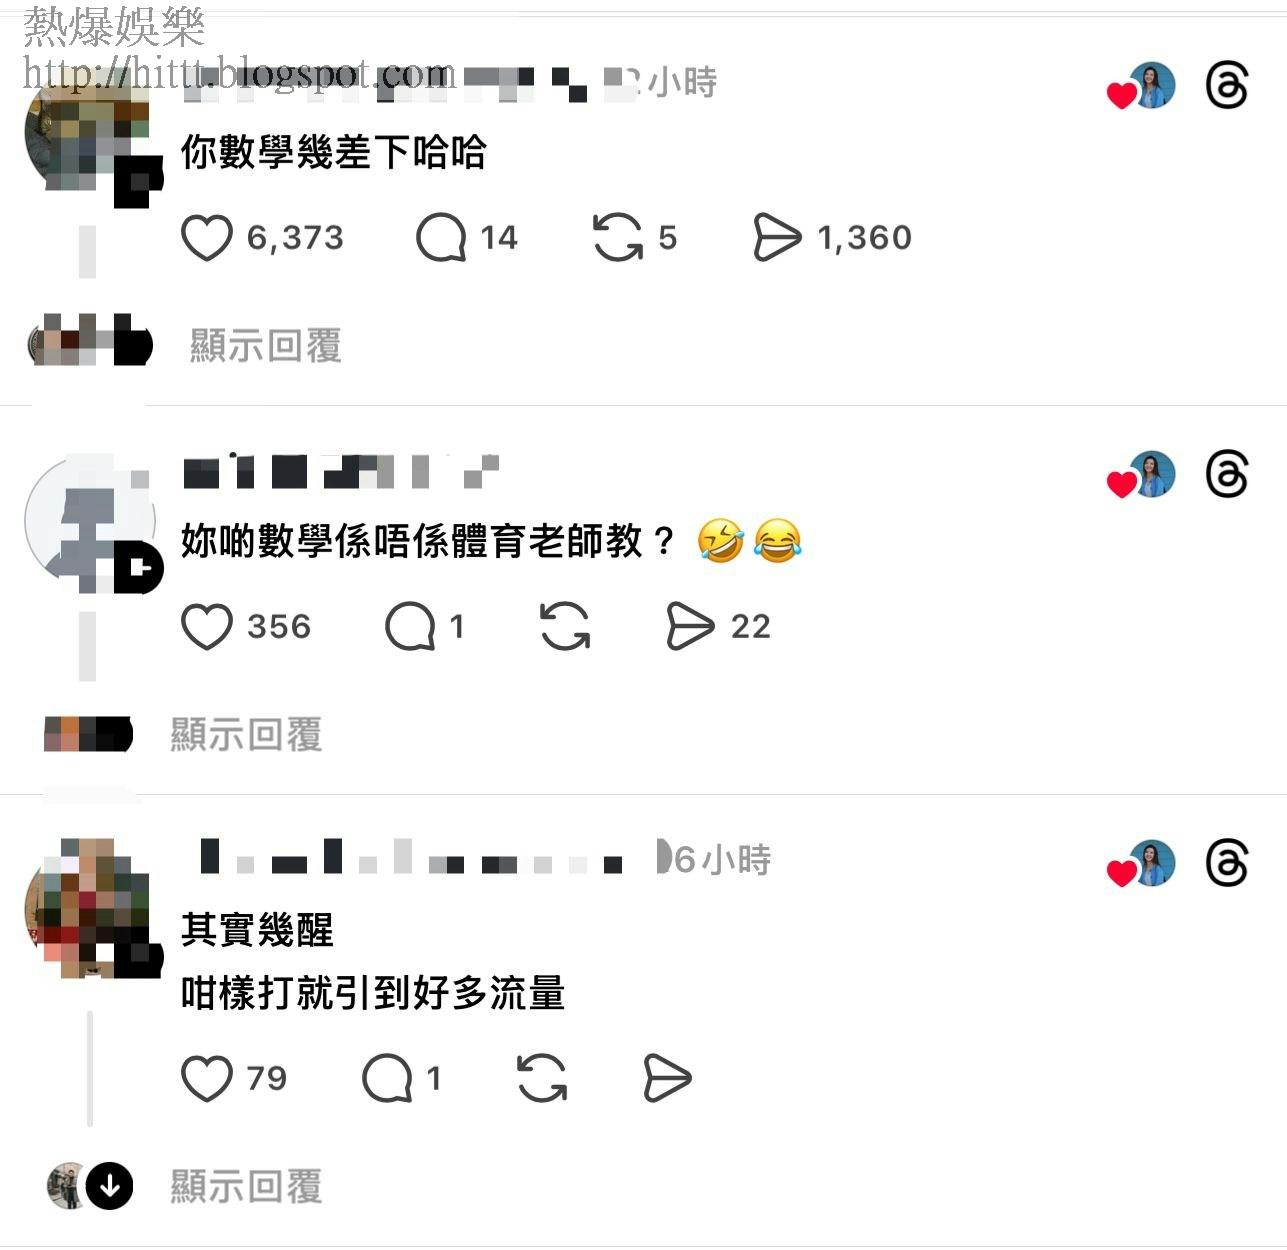The height and width of the screenshot is (1250, 1287).
Task: Open Threads logo on first comment
Action: tap(1227, 86)
